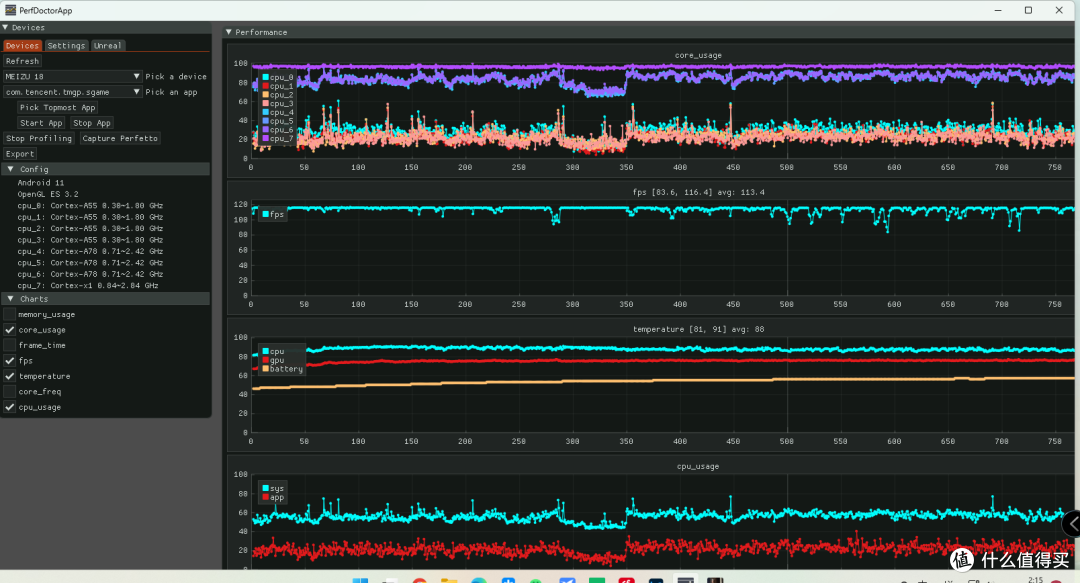Toggle cpu_5 series in core_usage legend
The image size is (1080, 583).
coord(278,121)
